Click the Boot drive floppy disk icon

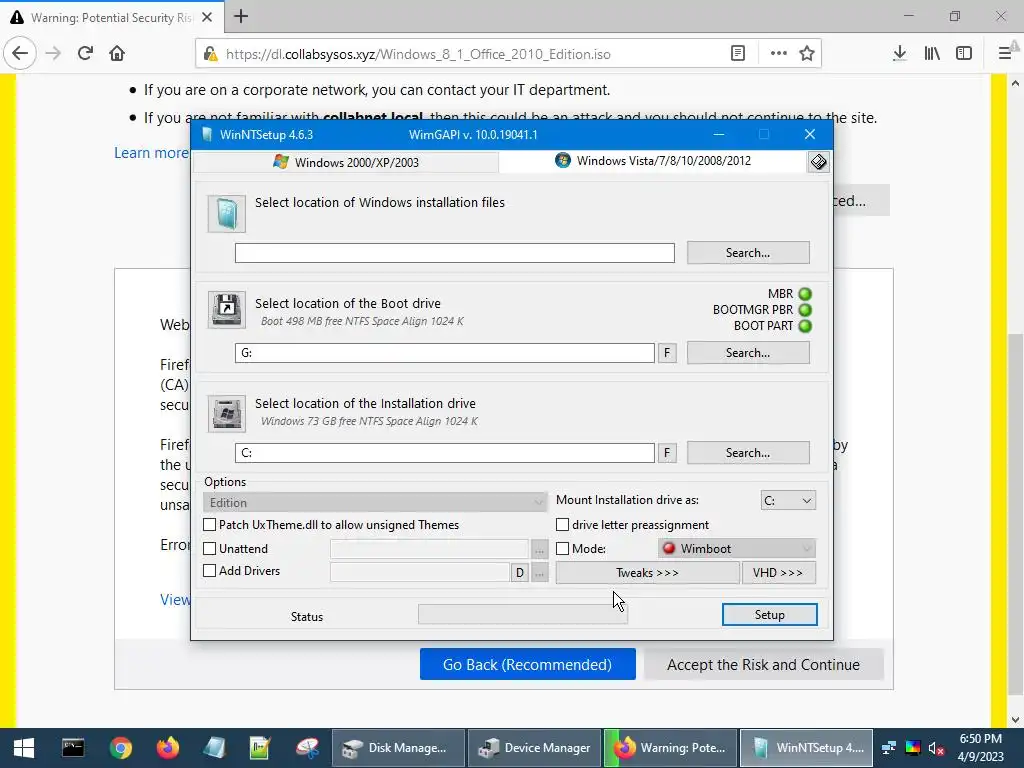click(x=227, y=310)
